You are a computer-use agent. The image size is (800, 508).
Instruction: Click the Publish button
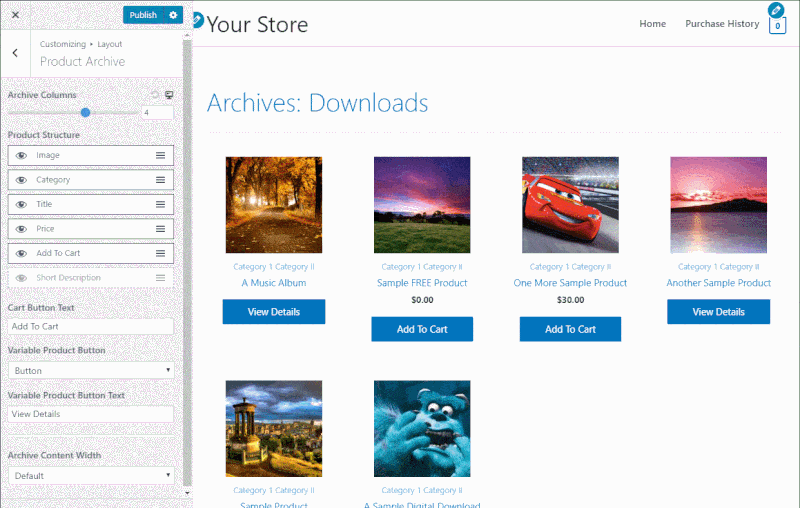pyautogui.click(x=143, y=15)
